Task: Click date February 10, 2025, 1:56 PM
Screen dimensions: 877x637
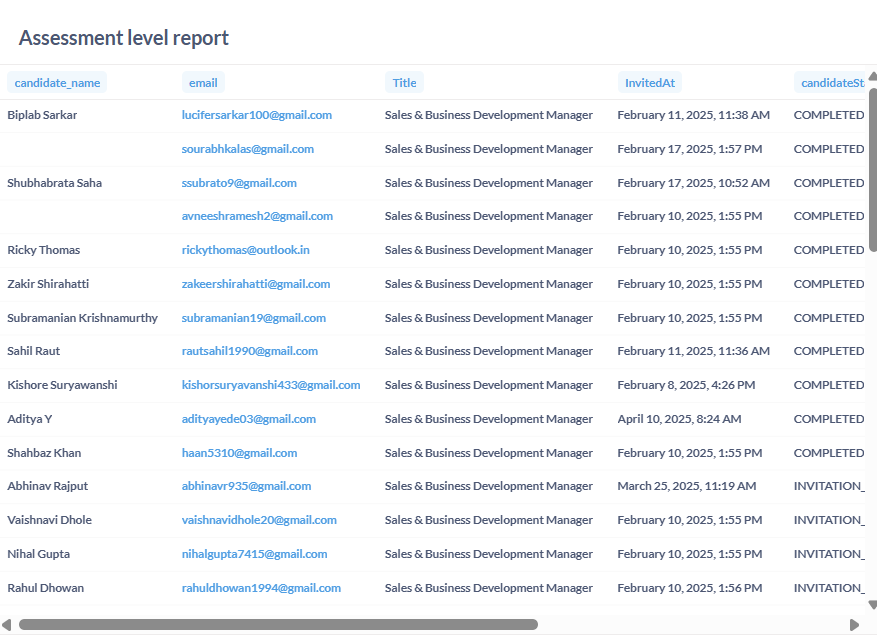Action: tap(690, 589)
